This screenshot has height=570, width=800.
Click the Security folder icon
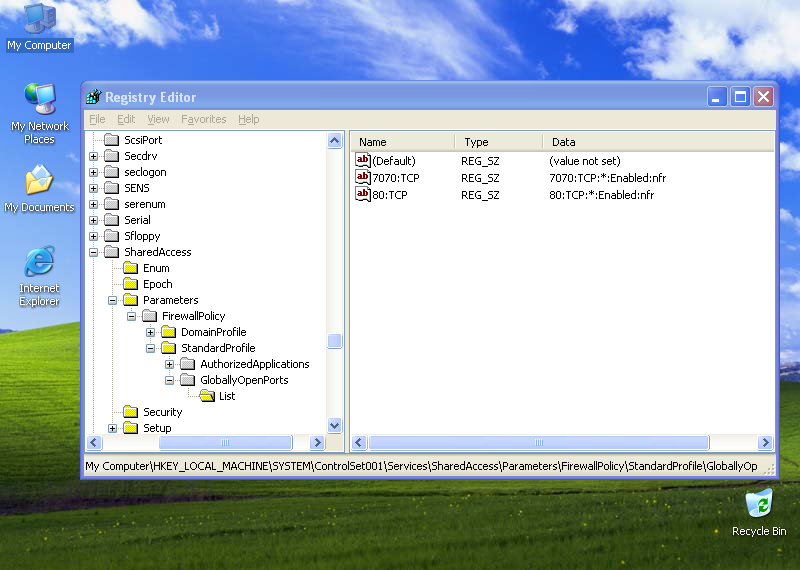(x=131, y=412)
